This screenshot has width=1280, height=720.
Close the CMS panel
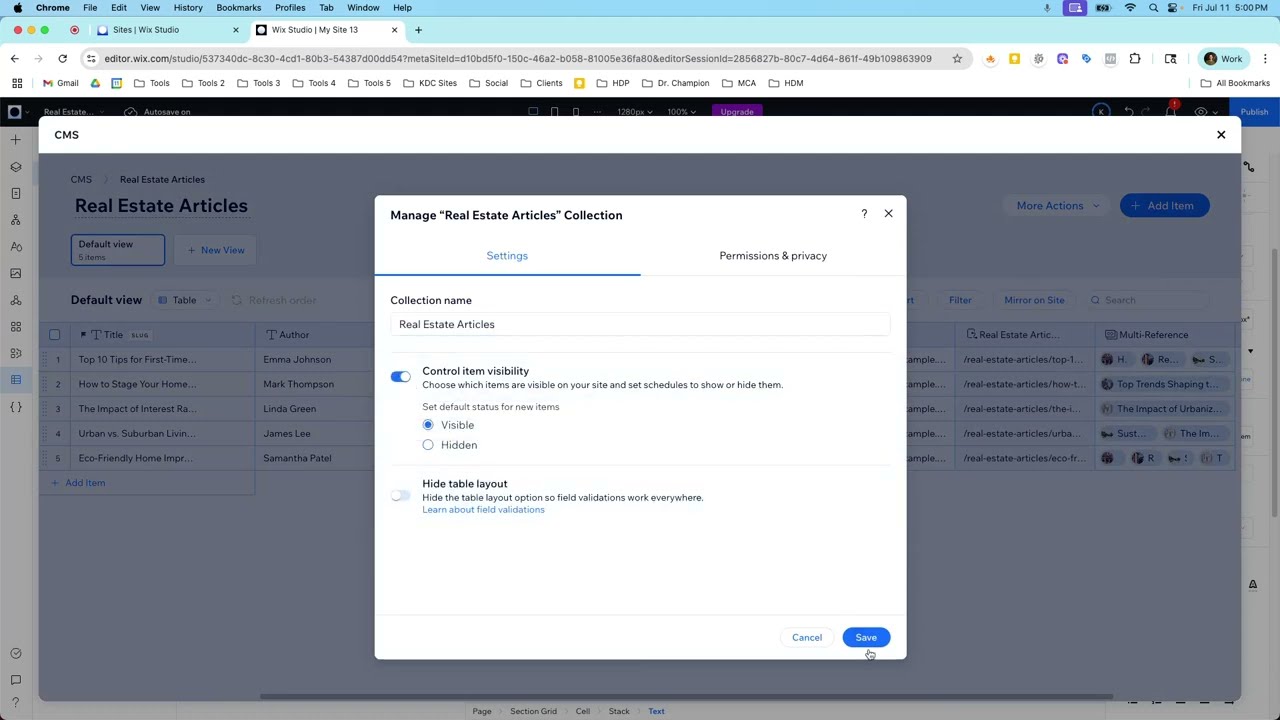(x=1221, y=134)
